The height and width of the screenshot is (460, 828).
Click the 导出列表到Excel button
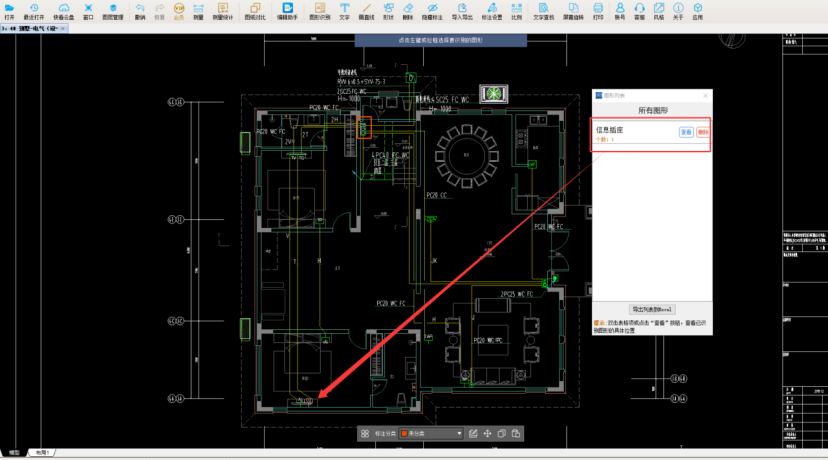tap(652, 309)
